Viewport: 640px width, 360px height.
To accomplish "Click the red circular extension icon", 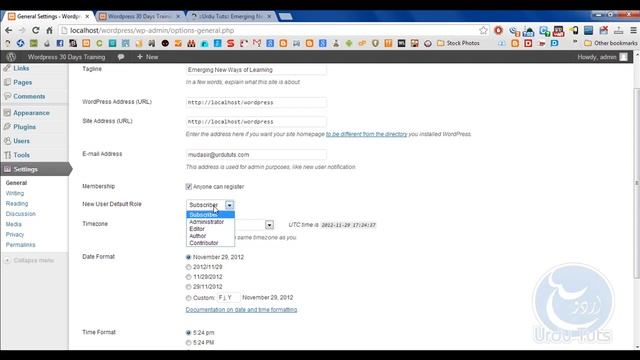I will 498,31.
